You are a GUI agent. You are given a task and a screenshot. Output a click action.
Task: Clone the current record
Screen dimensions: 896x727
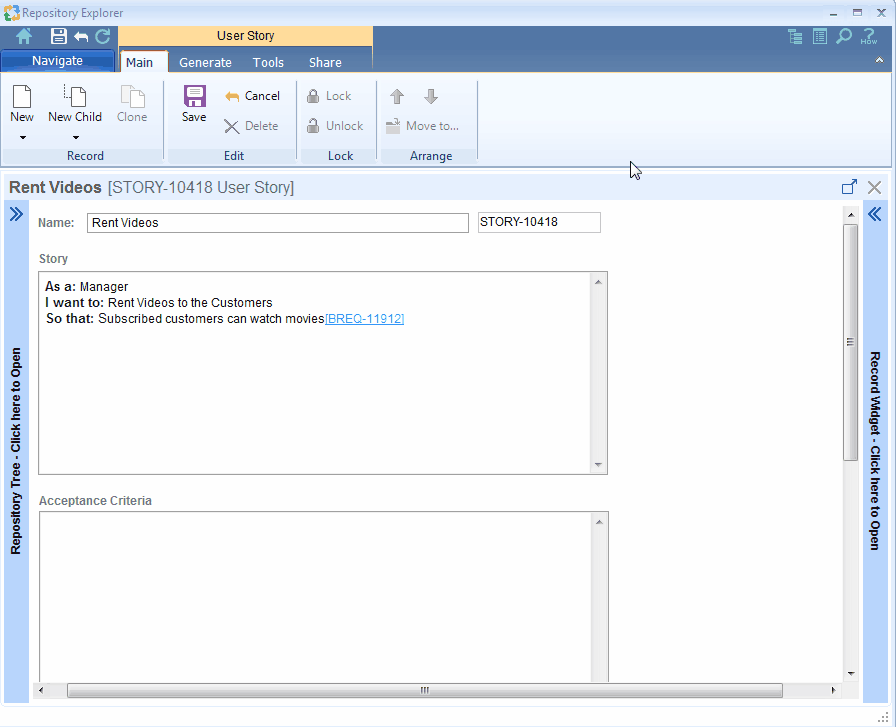point(132,103)
